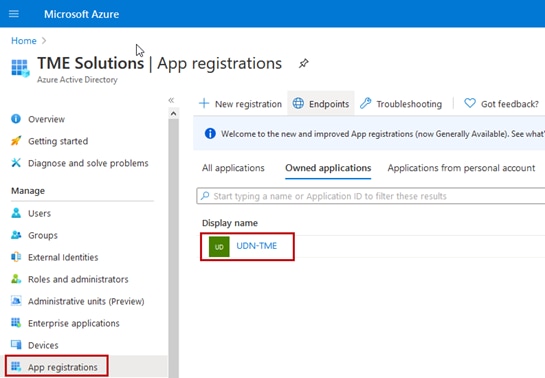
Task: Click the Display name column header
Action: pyautogui.click(x=230, y=223)
